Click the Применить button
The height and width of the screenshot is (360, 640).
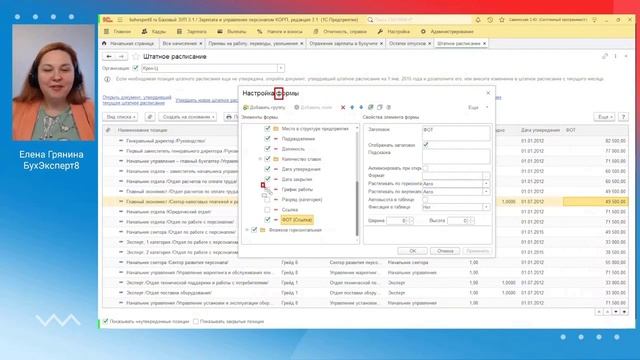[477, 251]
